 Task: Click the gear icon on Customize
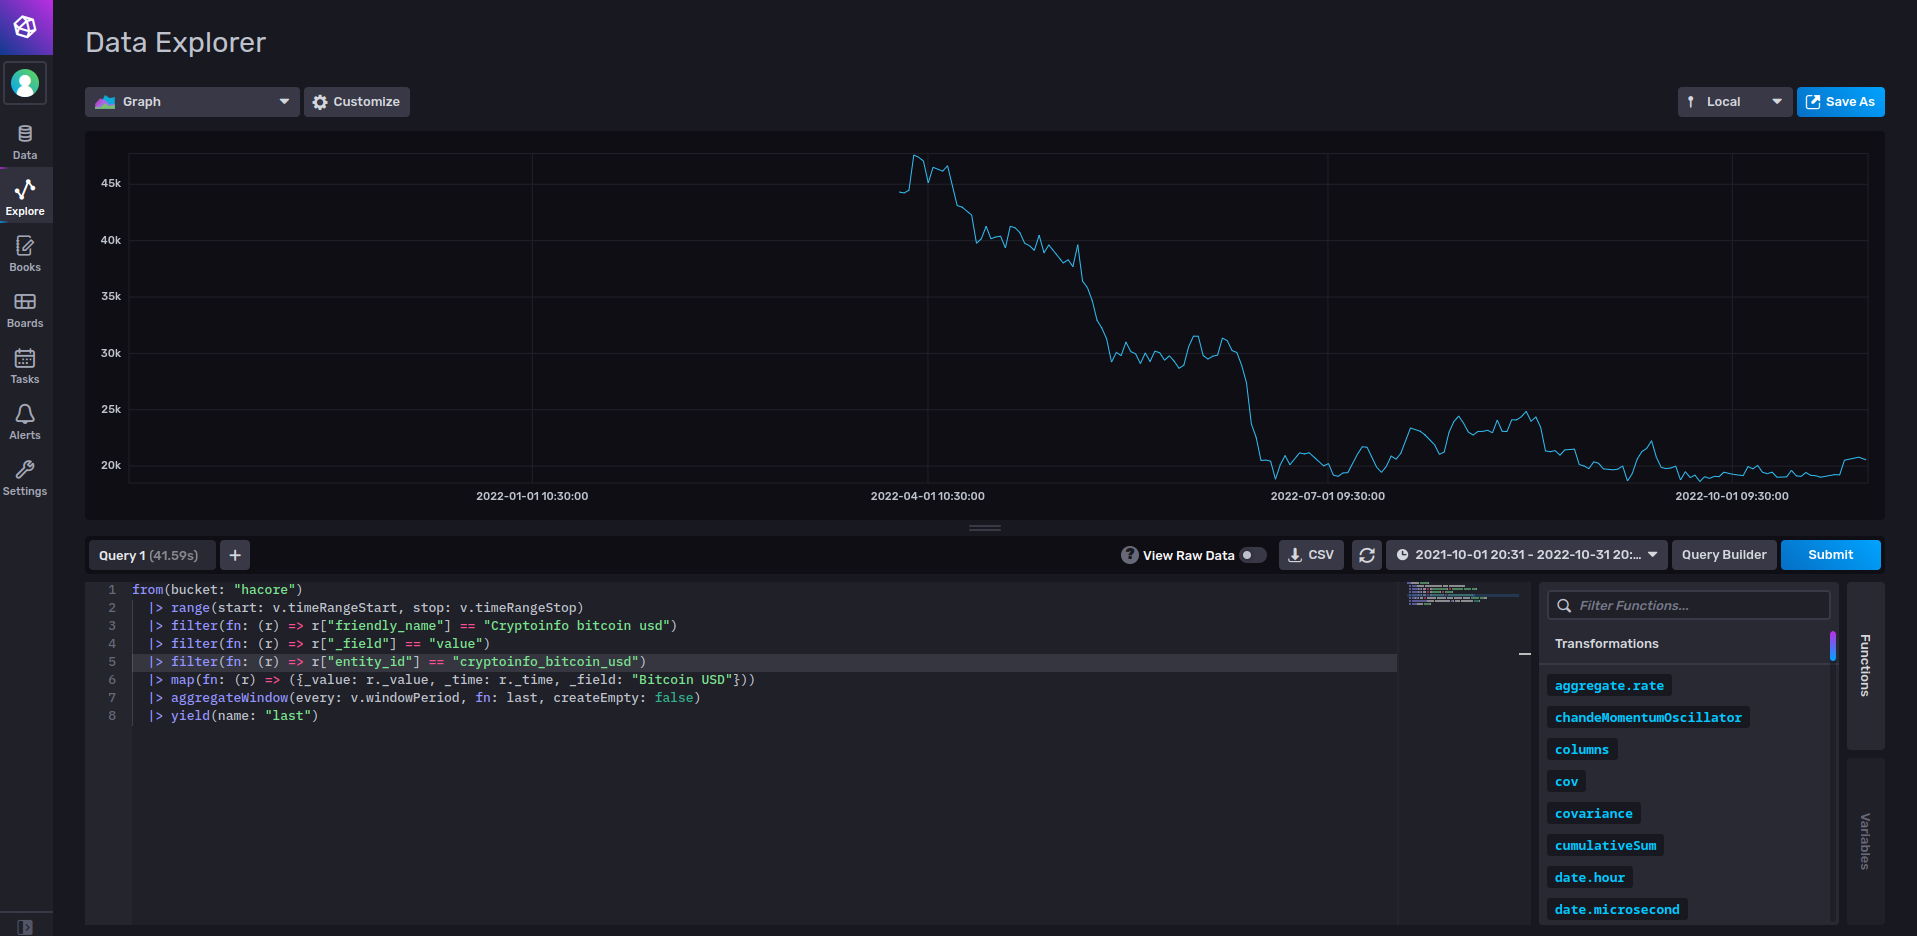point(320,102)
